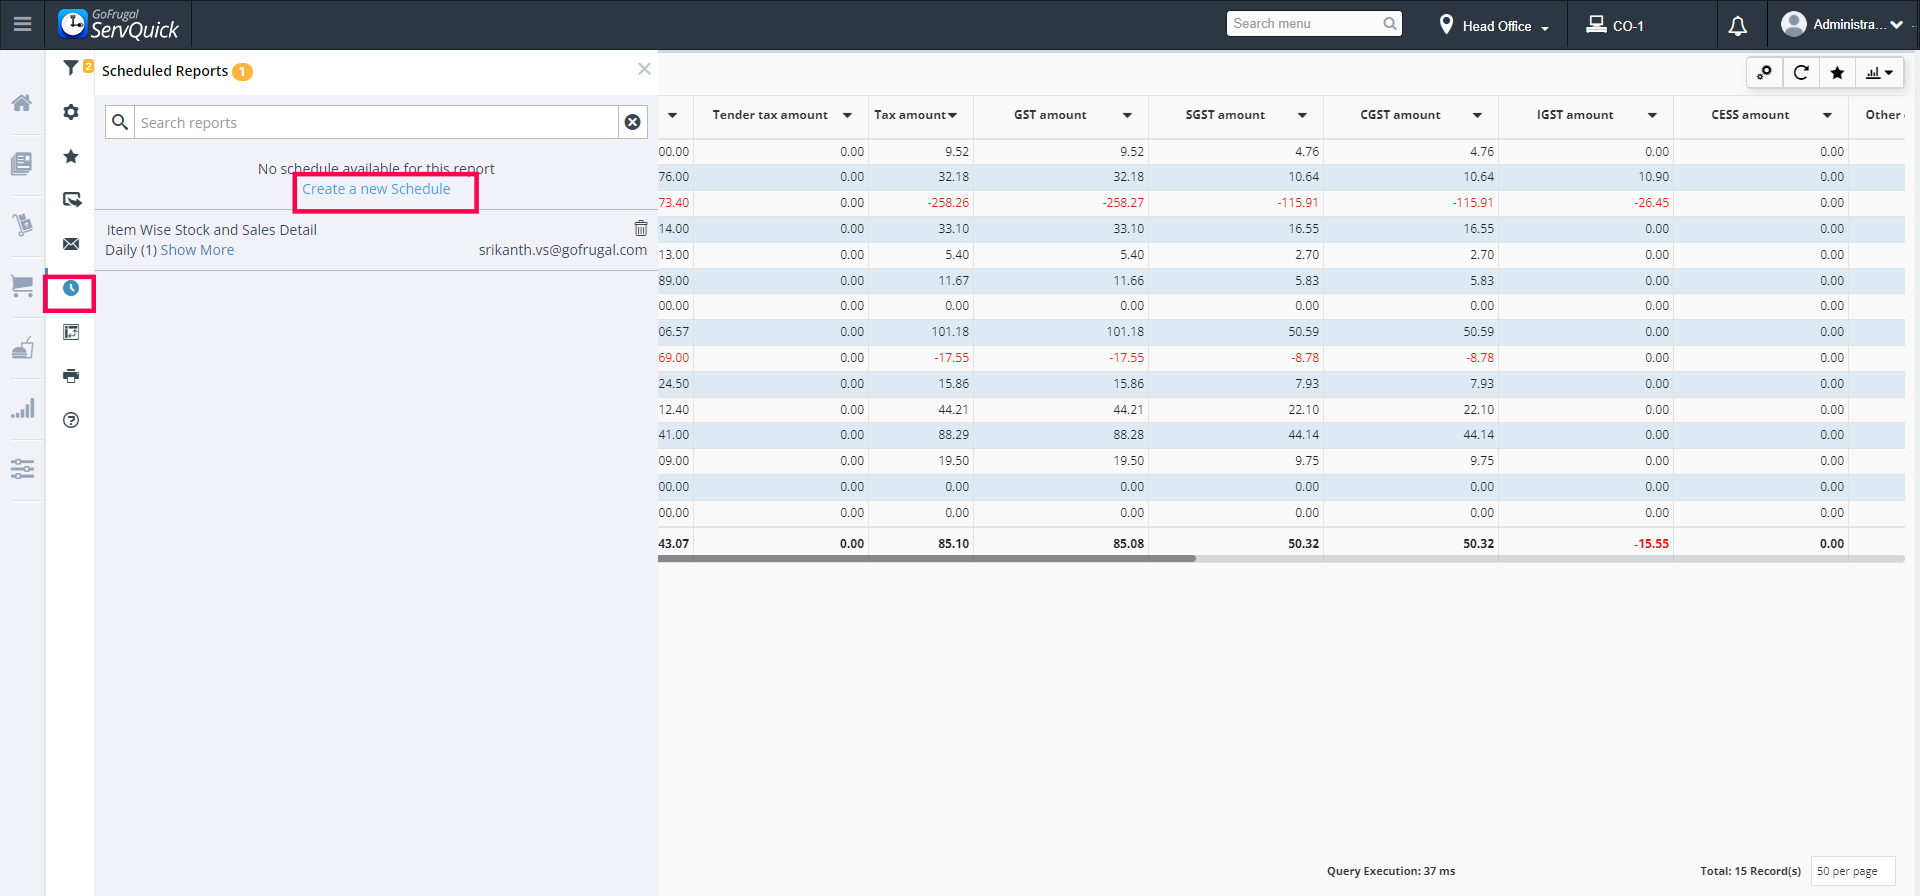Open the Administrator account dropdown
1920x896 pixels.
coord(1842,24)
